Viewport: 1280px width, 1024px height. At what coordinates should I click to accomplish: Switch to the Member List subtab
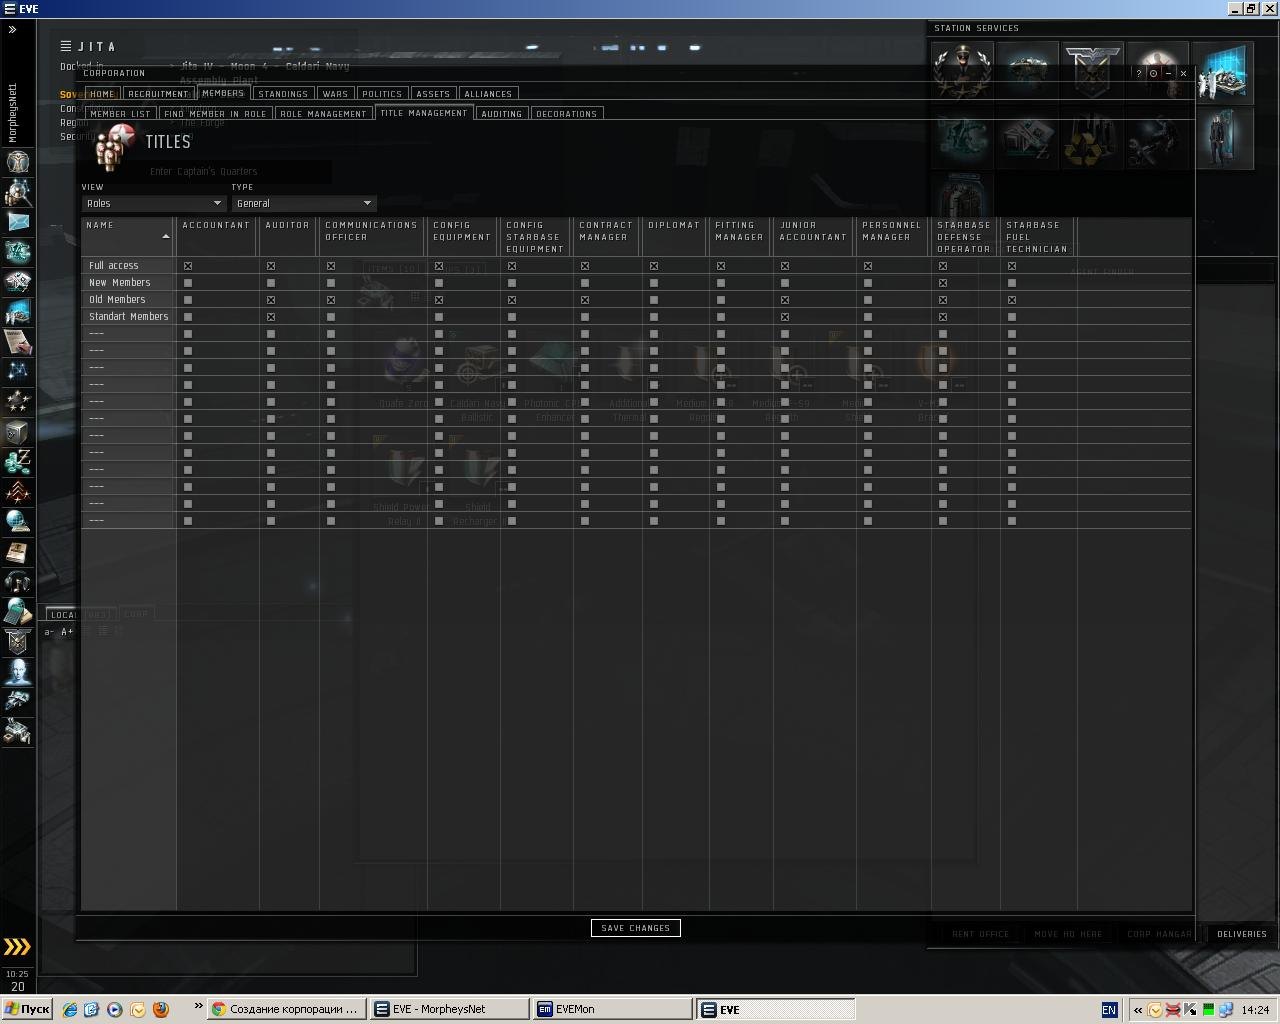point(120,114)
